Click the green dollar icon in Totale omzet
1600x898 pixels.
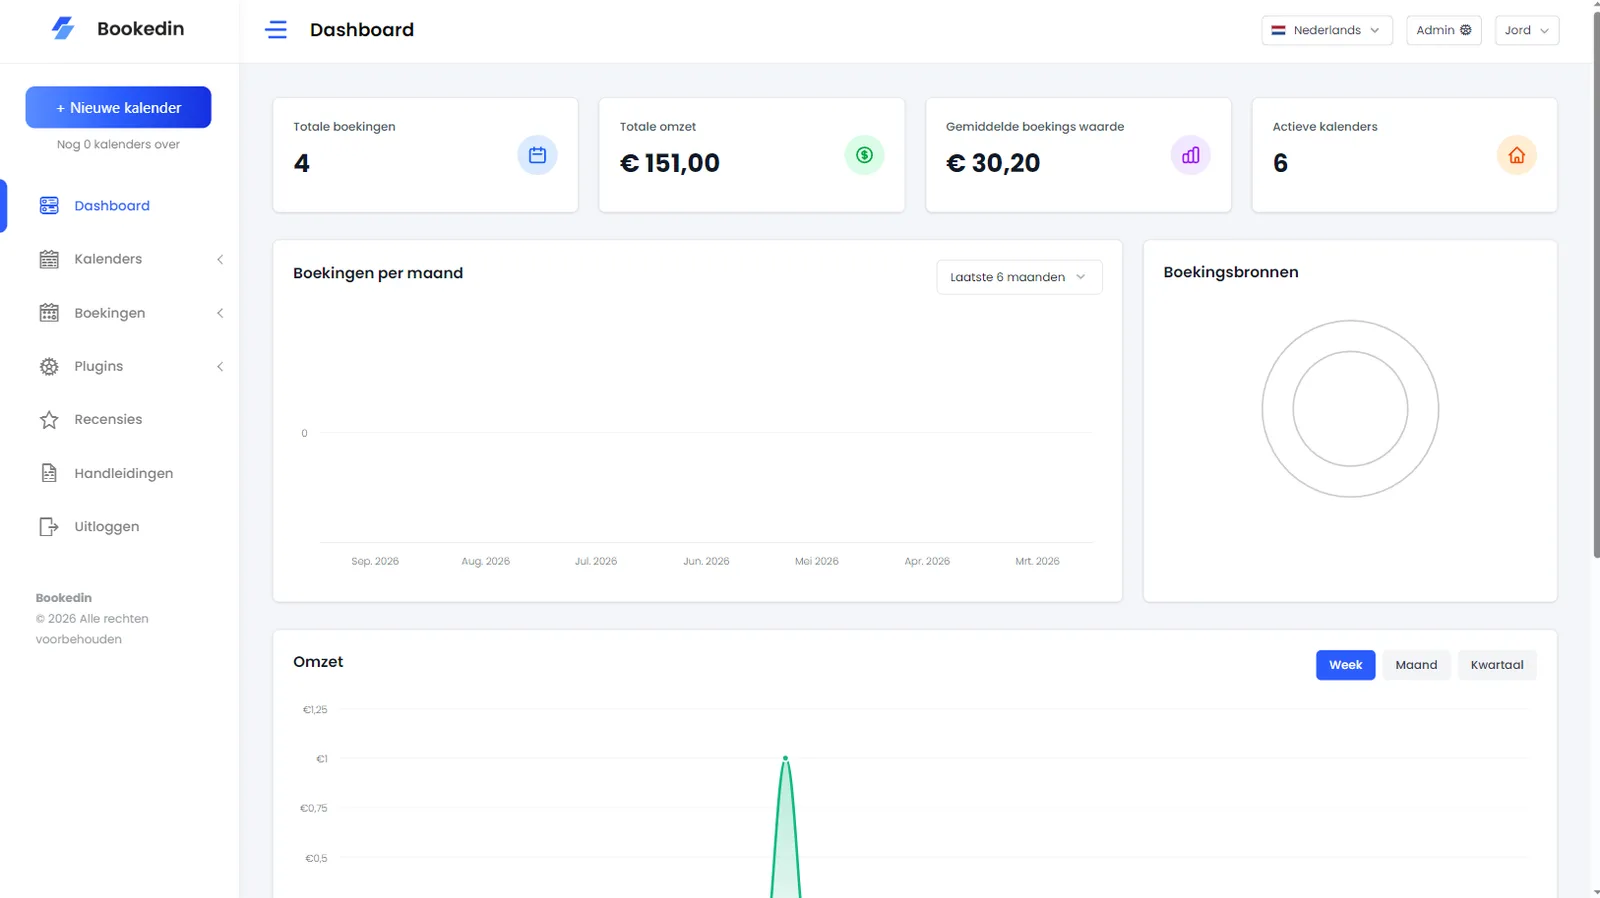point(864,155)
